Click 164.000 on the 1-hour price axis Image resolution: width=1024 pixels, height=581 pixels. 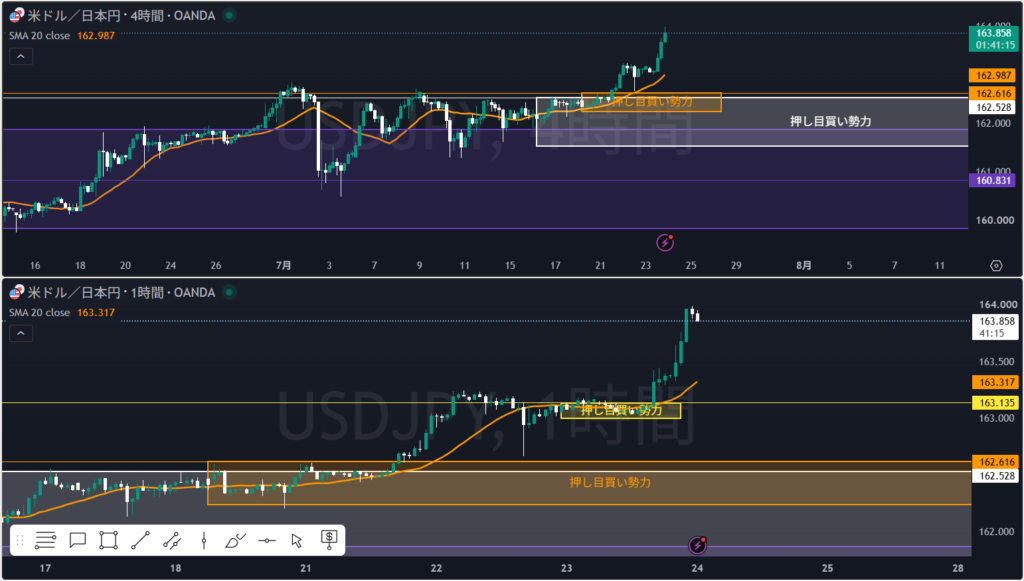coord(997,305)
